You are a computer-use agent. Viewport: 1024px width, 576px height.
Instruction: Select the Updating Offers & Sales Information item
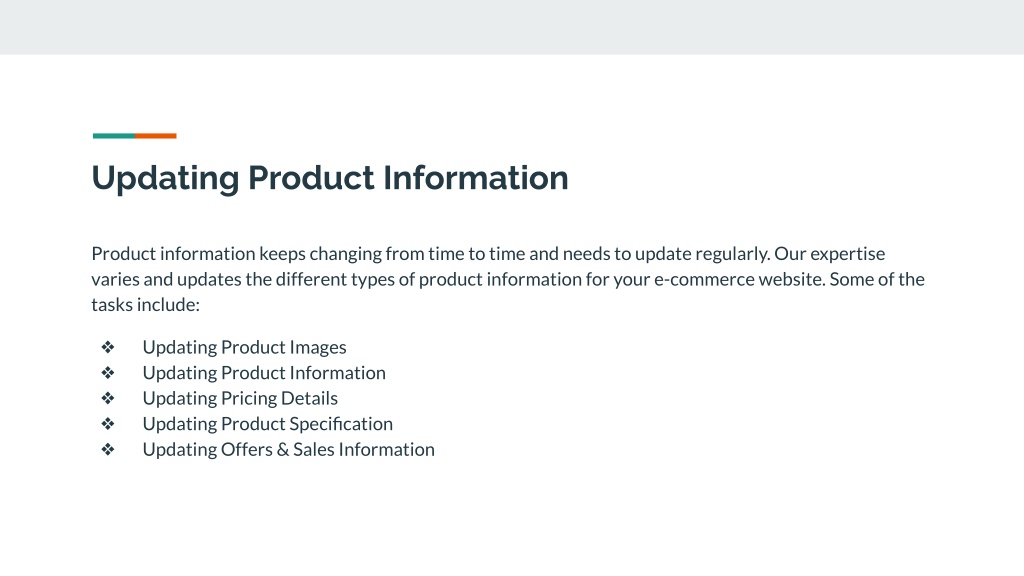pyautogui.click(x=289, y=449)
